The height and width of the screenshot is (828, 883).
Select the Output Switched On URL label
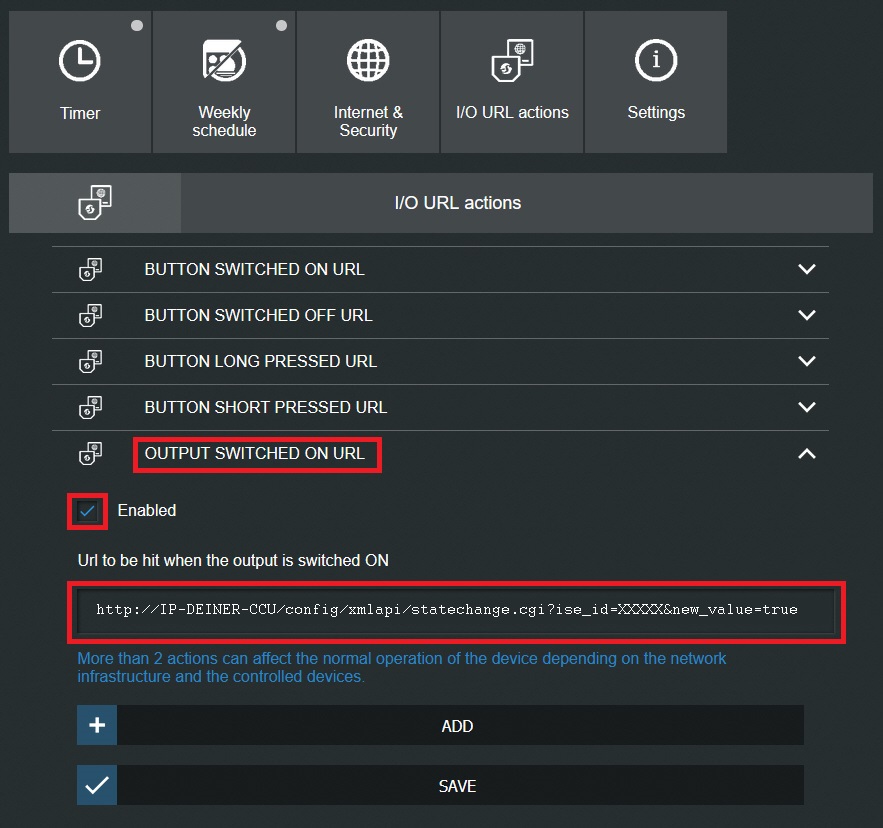[x=255, y=454]
